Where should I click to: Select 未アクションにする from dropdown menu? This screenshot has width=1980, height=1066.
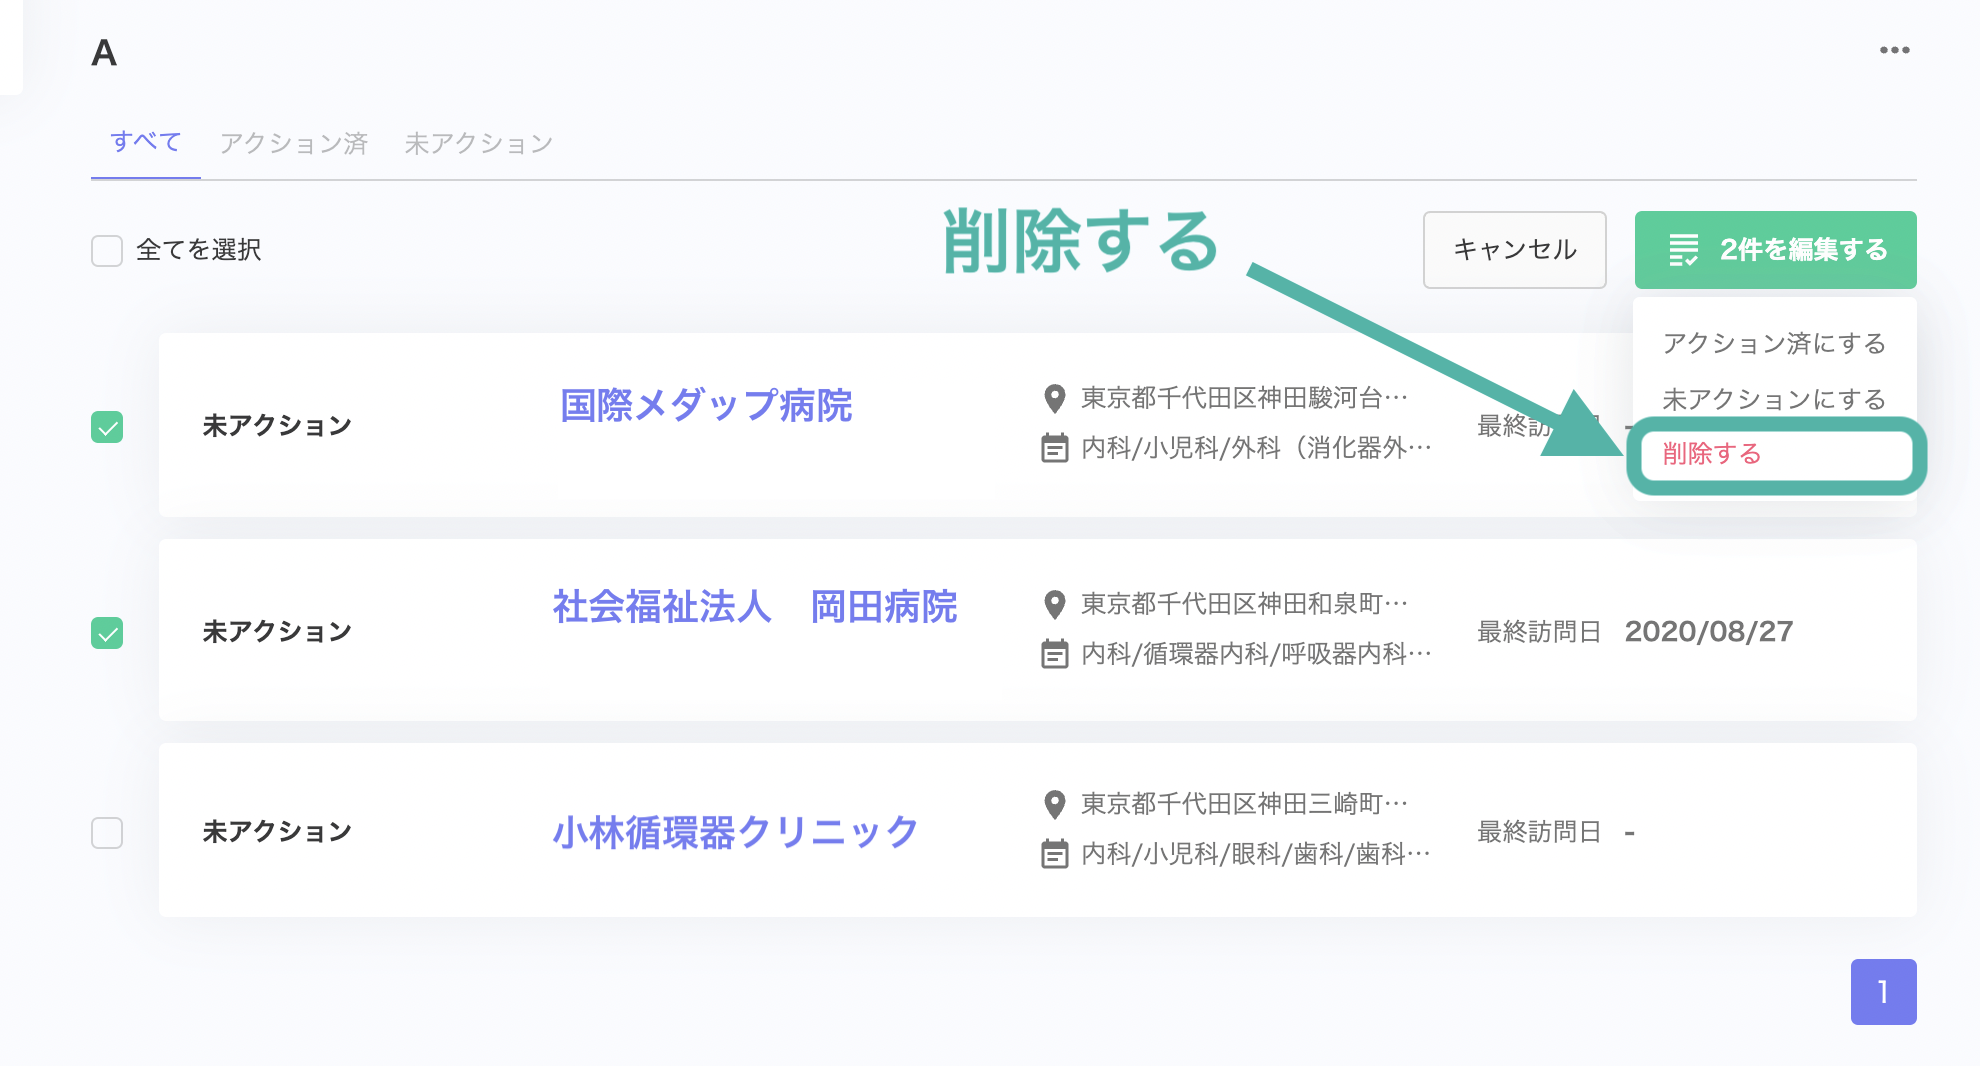1774,400
